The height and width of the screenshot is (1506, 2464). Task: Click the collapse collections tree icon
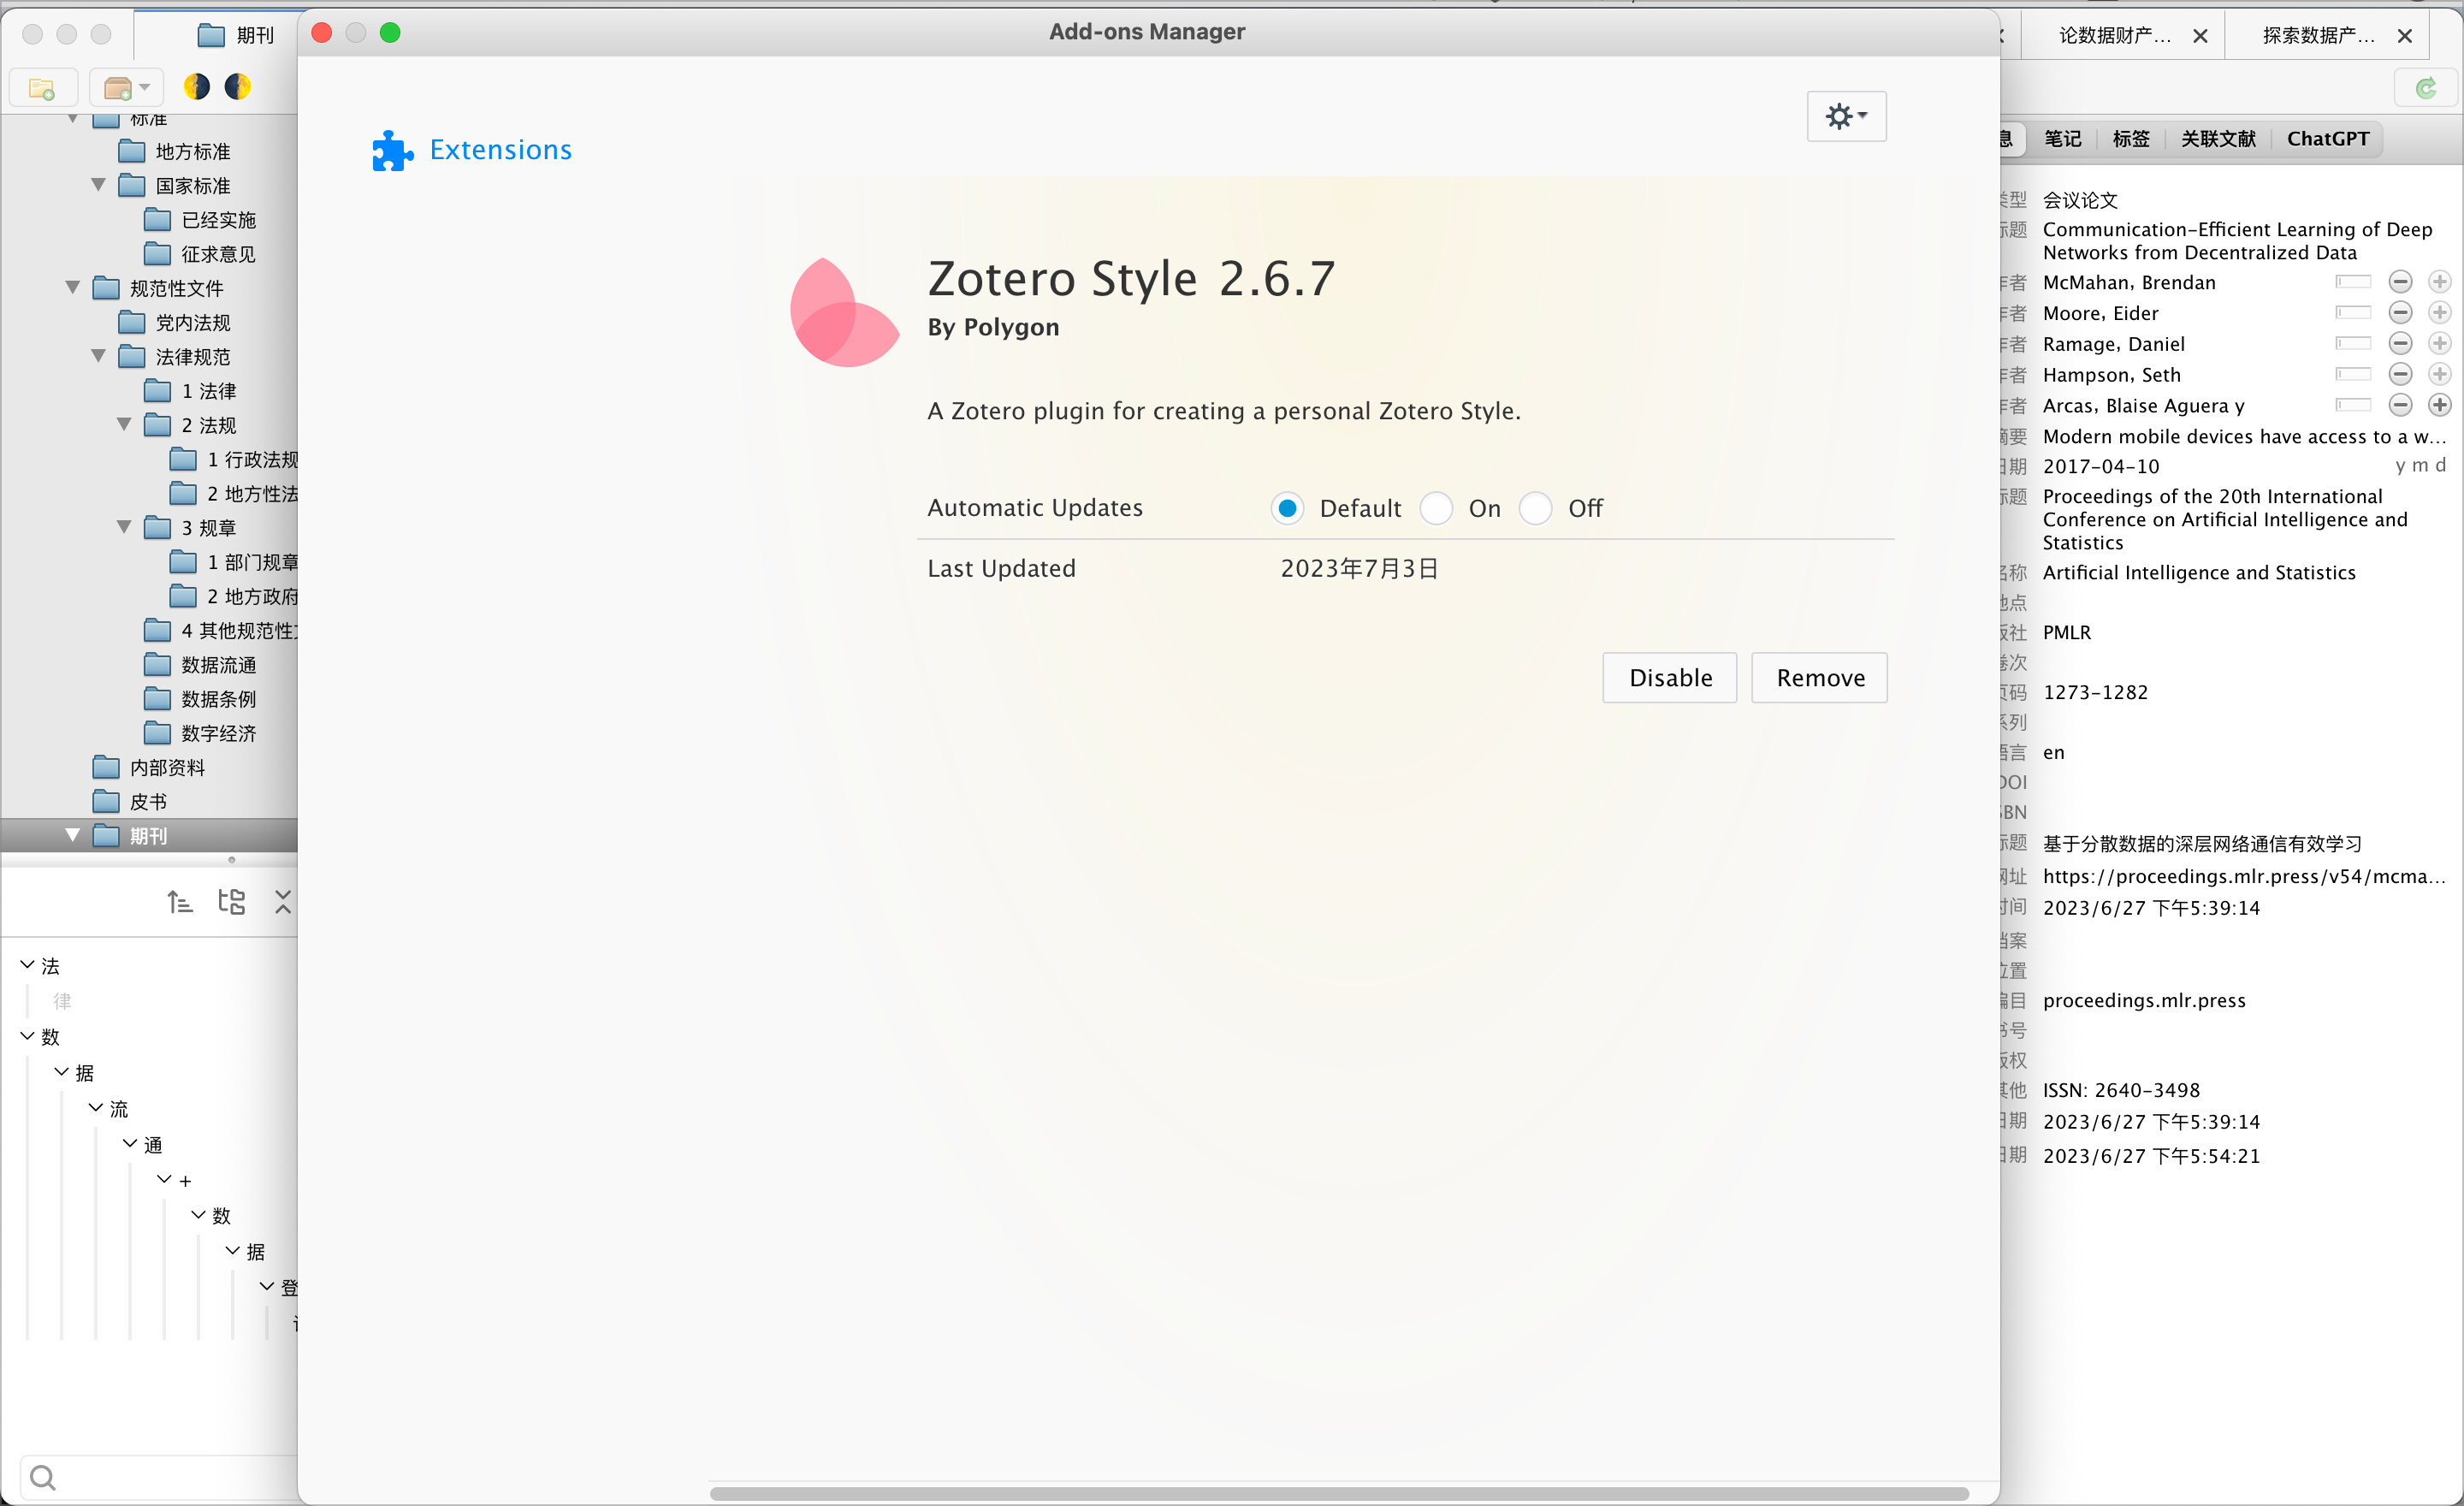coord(283,901)
